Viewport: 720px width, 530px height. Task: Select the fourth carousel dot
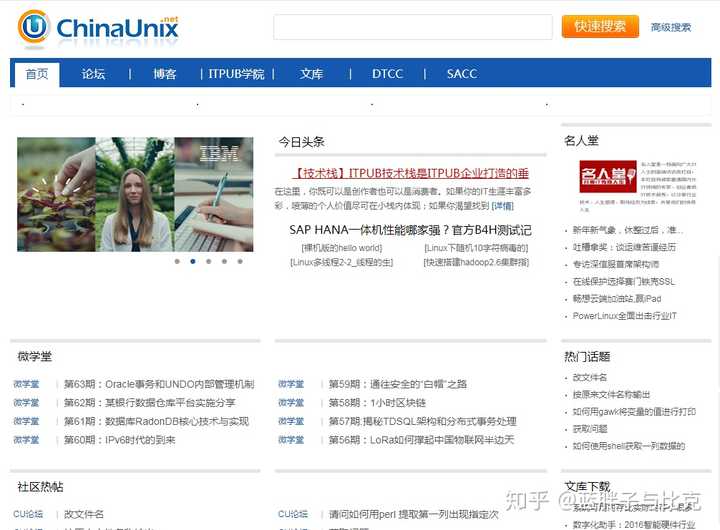[224, 261]
